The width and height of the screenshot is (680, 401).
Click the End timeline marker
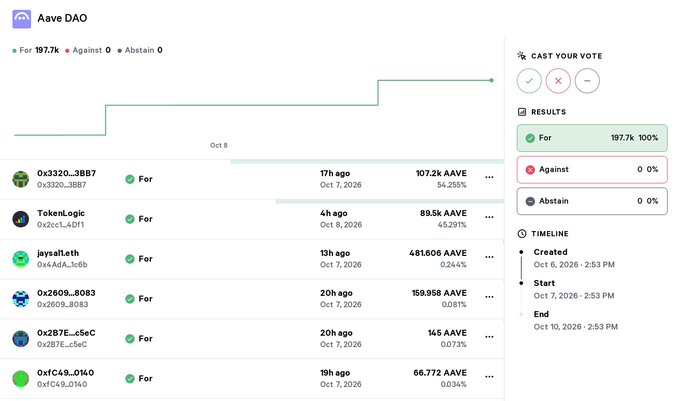pyautogui.click(x=521, y=314)
